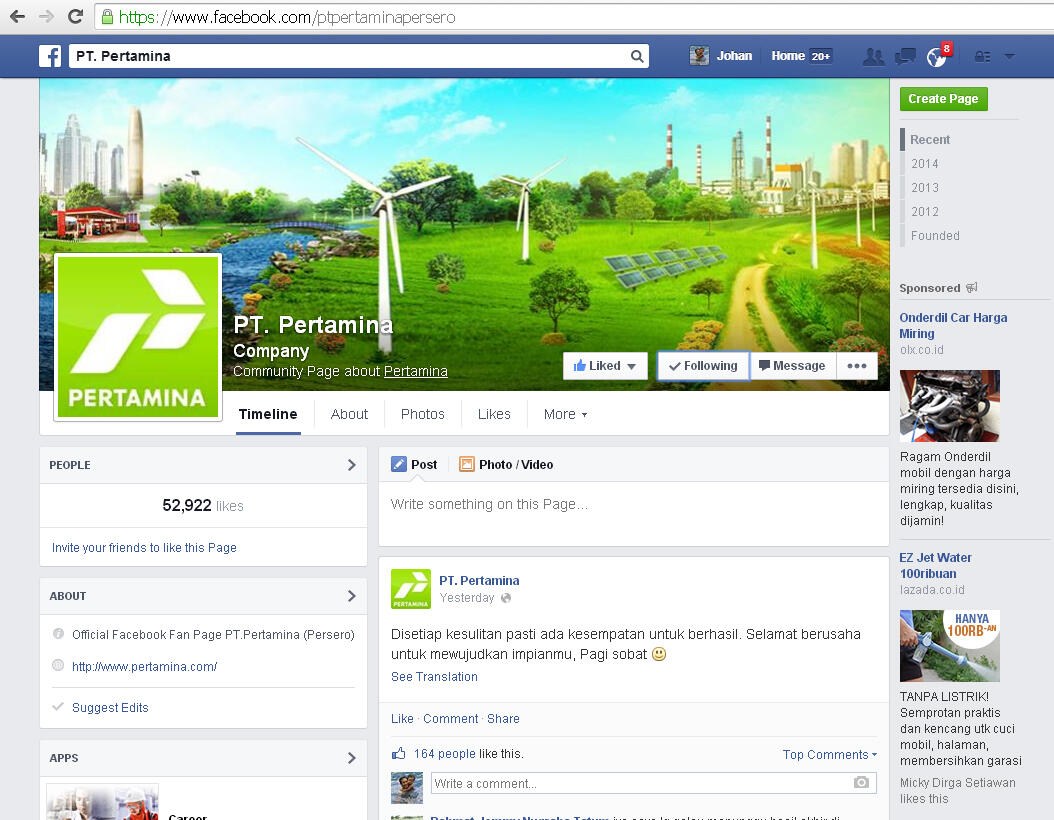Open the Pertamina community page link
Screen dimensions: 1054x820
(x=415, y=371)
